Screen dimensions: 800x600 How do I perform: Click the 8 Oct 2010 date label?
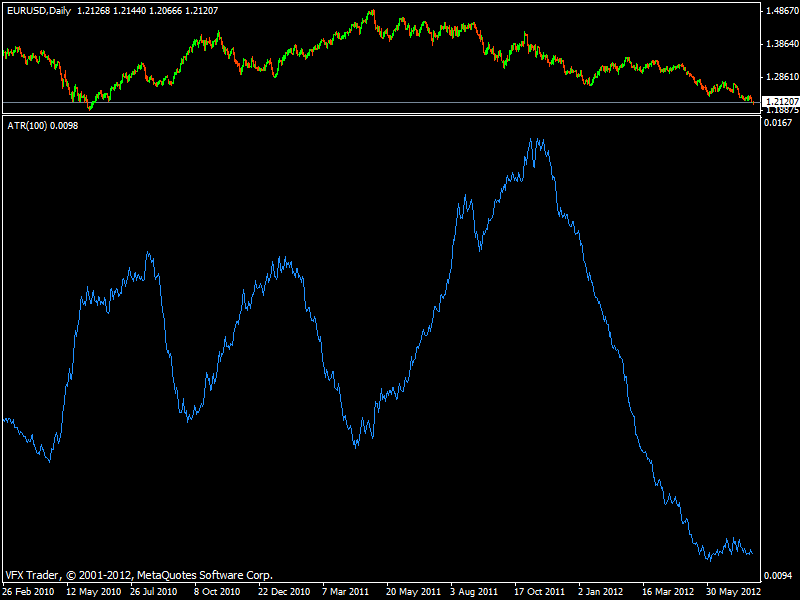click(217, 592)
